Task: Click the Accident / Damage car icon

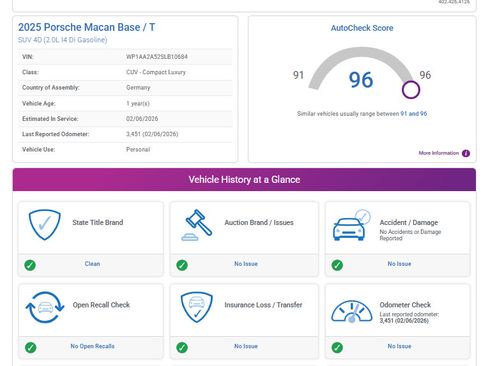Action: [351, 225]
